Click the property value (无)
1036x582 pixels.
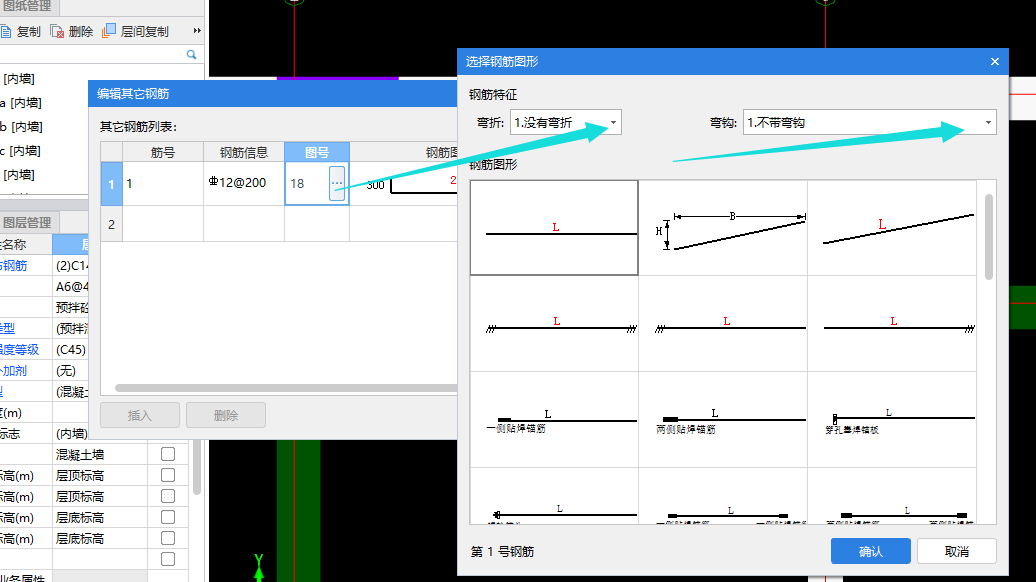click(71, 371)
